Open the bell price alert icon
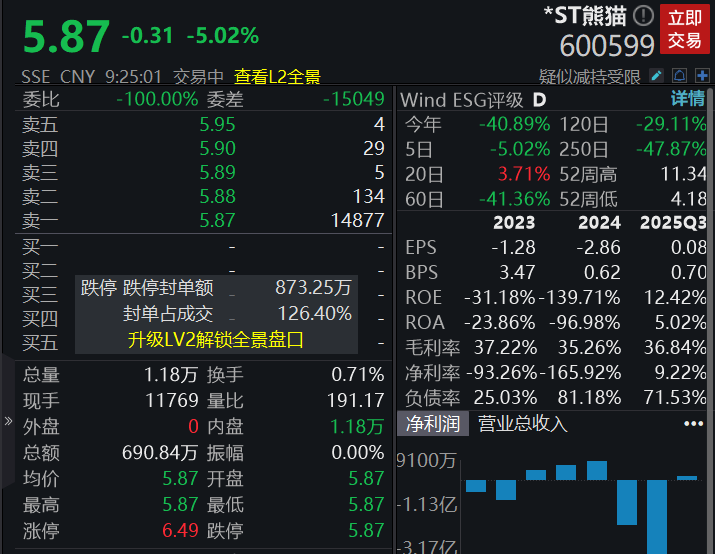The height and width of the screenshot is (554, 715). point(680,76)
